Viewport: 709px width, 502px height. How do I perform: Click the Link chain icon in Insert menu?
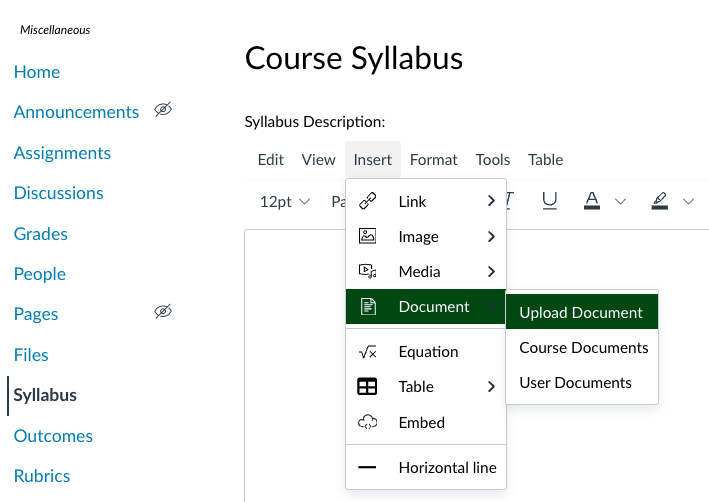click(368, 201)
